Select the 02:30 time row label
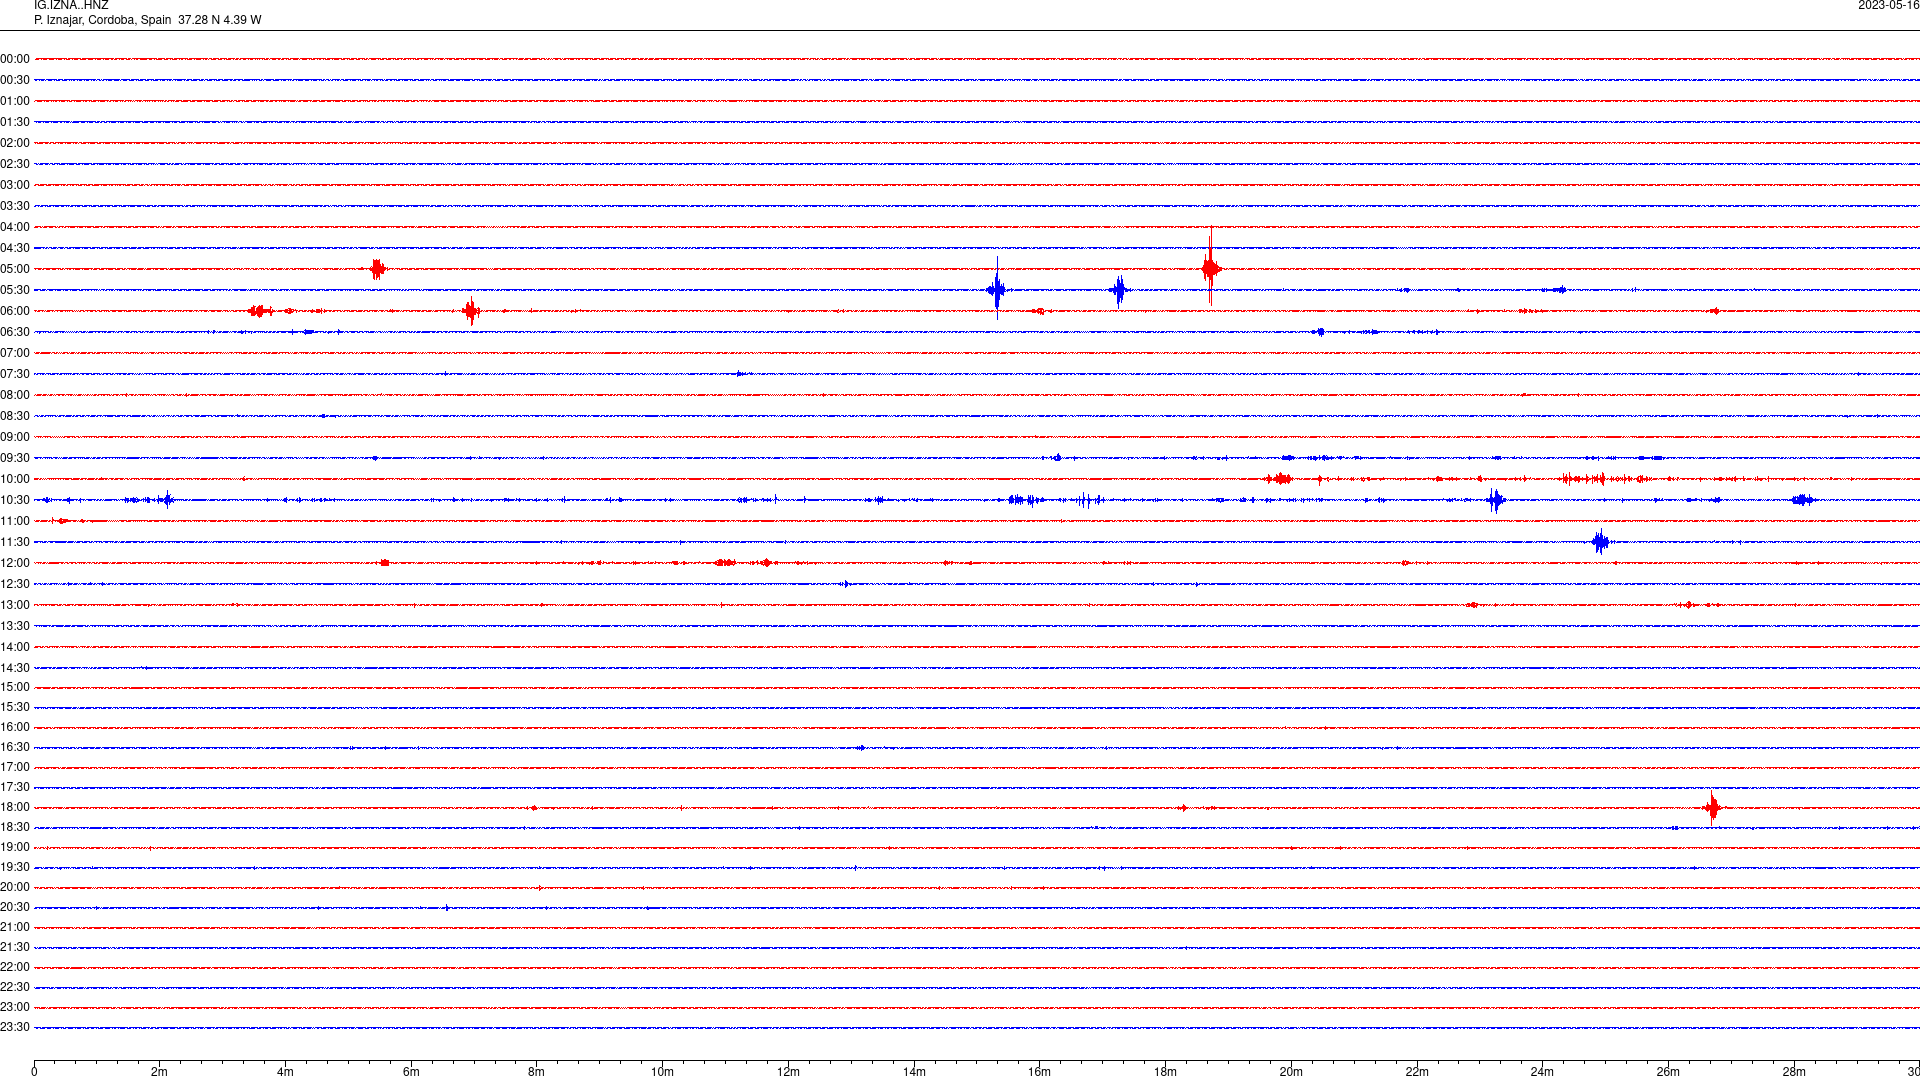 coord(15,164)
